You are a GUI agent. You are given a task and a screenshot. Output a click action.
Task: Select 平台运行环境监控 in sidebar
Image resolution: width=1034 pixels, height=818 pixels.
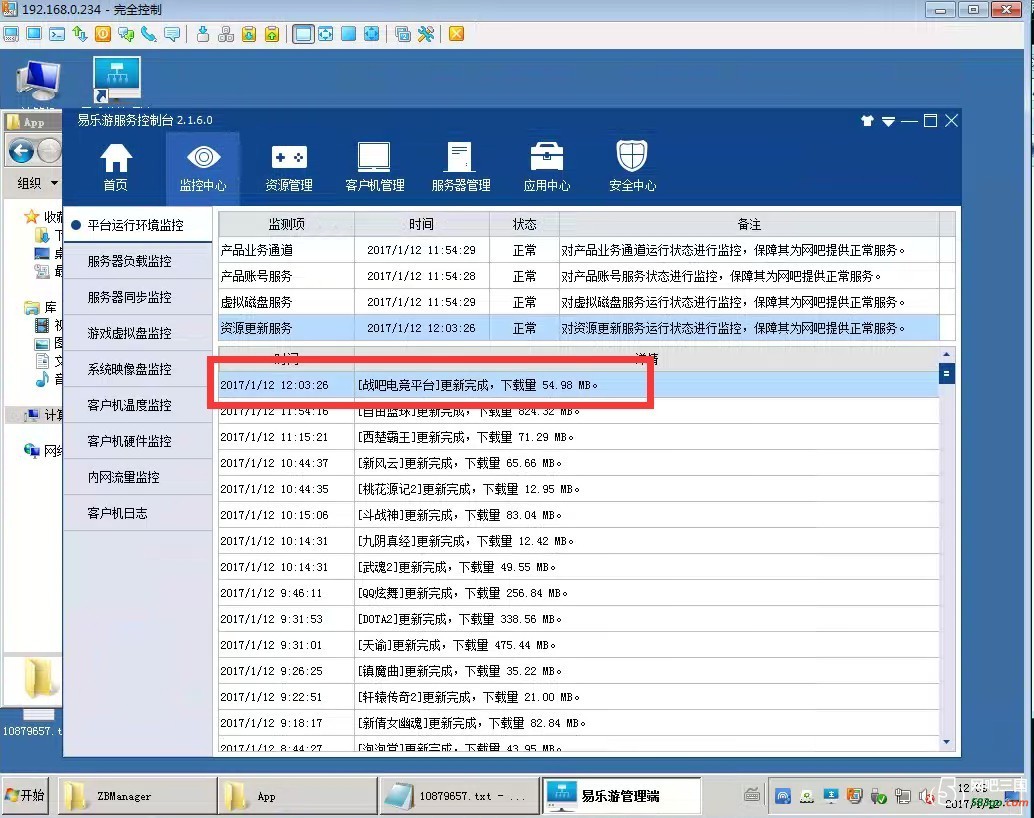138,225
